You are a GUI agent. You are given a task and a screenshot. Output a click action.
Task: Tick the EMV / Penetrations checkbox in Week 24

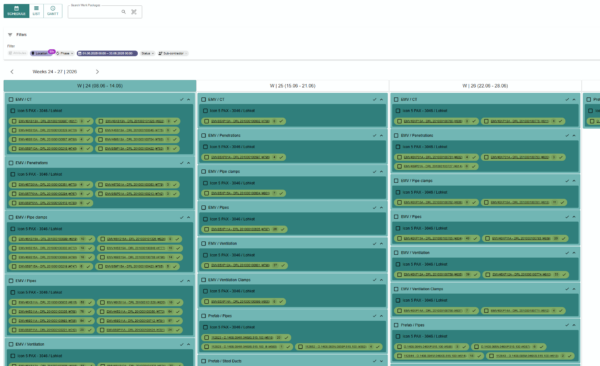tap(11, 163)
